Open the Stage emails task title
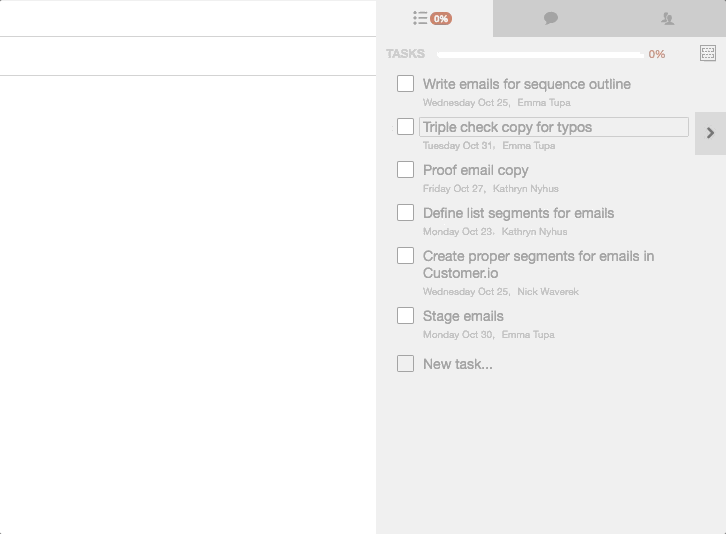The width and height of the screenshot is (726, 534). pos(463,316)
